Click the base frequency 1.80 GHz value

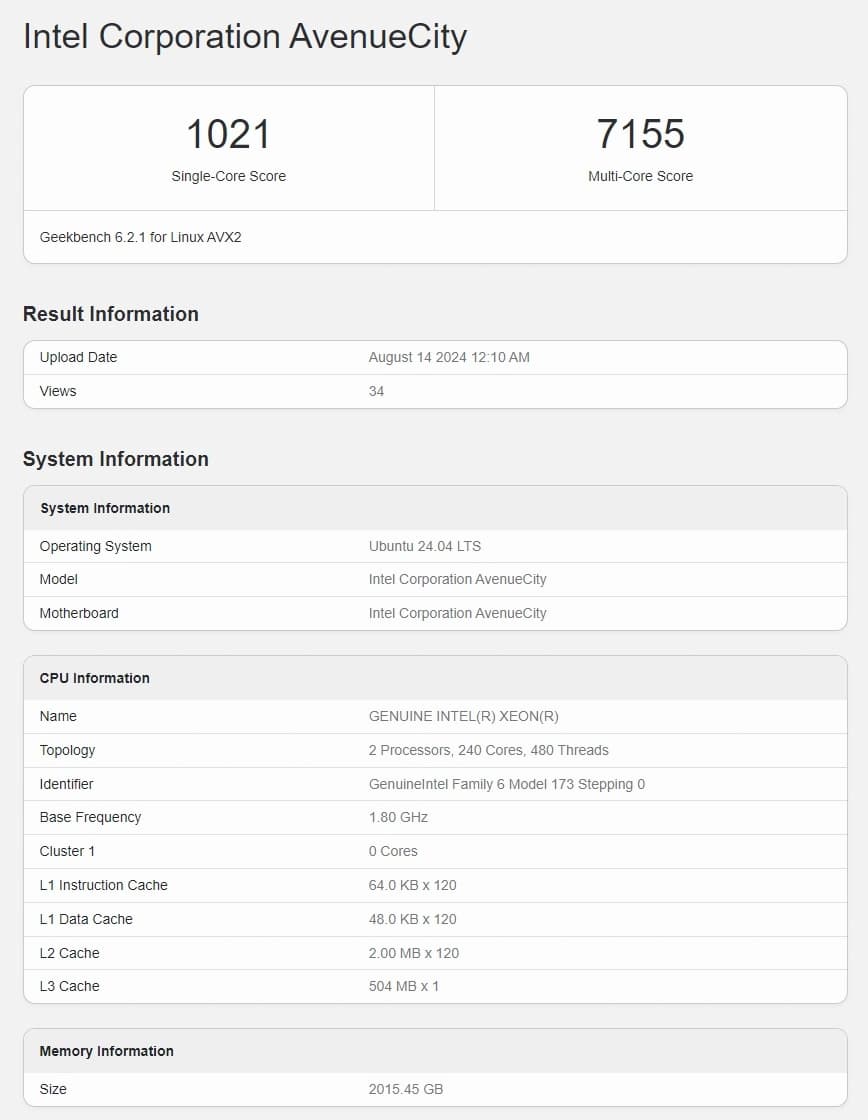[398, 817]
